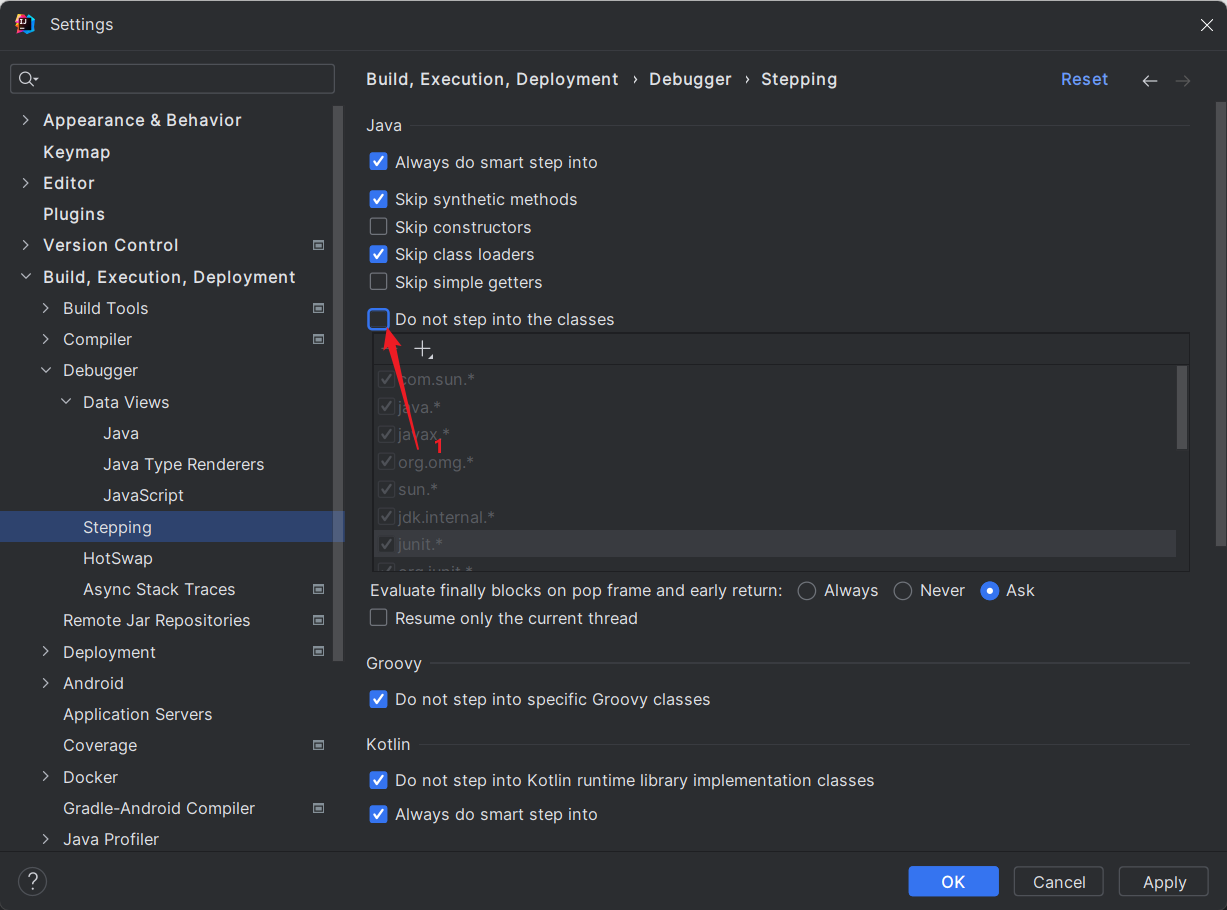Viewport: 1227px width, 910px height.
Task: Click project-level icon next to Version Control
Action: [318, 245]
